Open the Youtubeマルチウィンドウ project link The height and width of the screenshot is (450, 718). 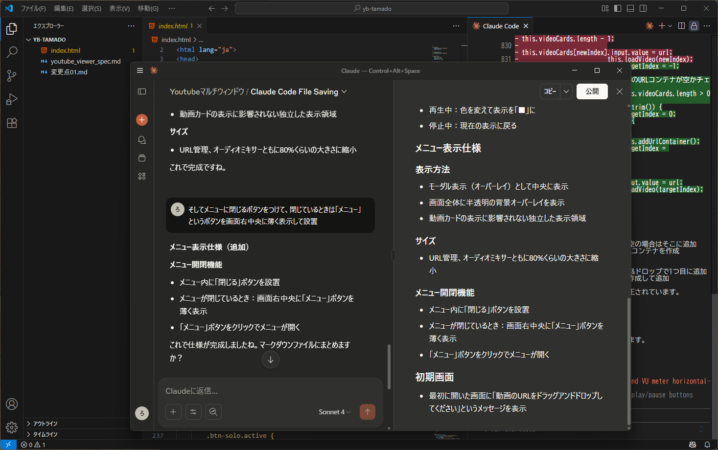(207, 92)
